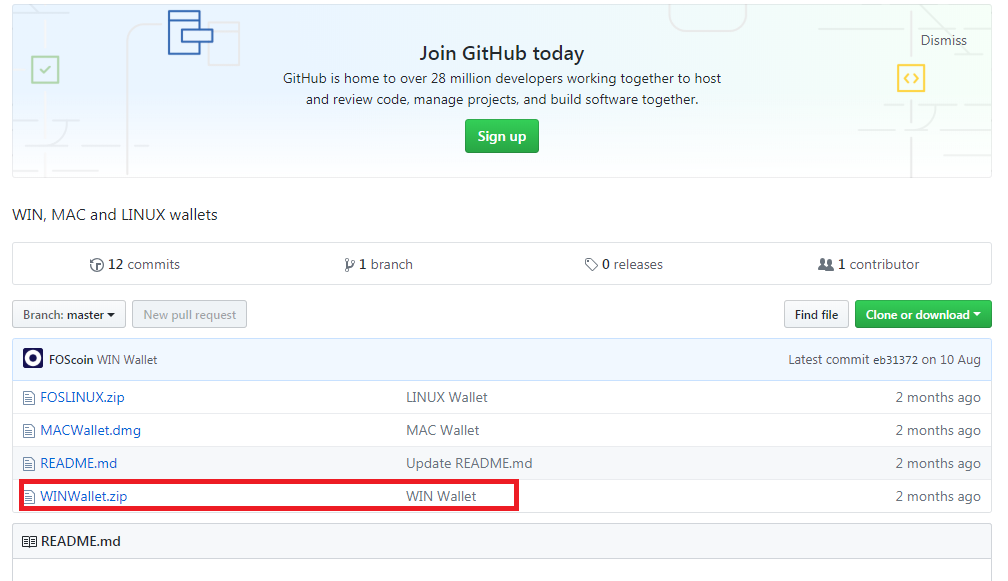Click the file icon beside FOSLINUX.zip
This screenshot has height=581, width=1008.
point(29,398)
